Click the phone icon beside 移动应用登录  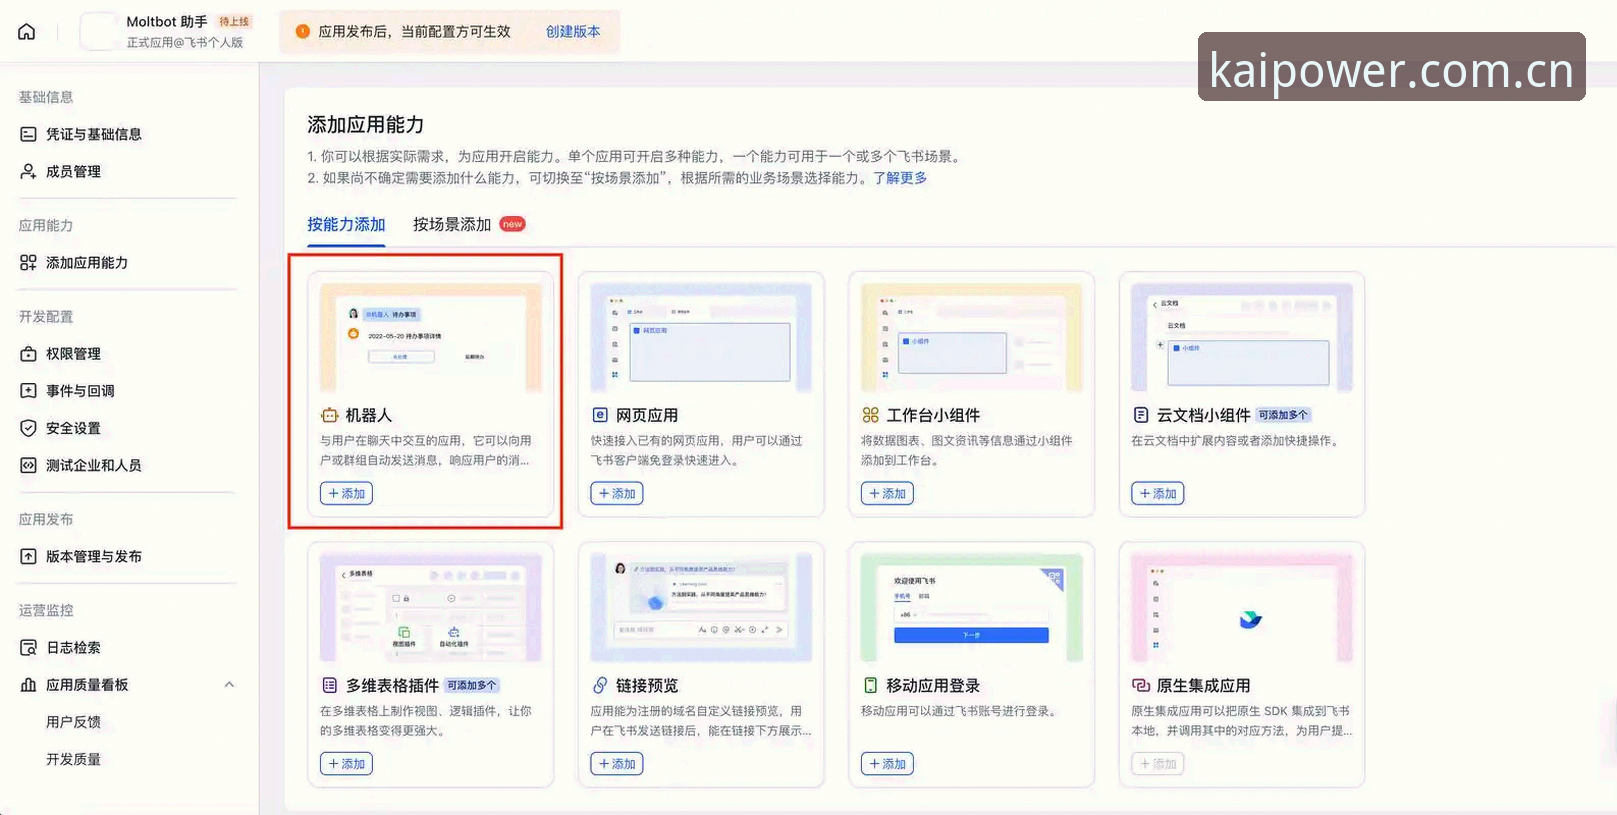coord(870,685)
